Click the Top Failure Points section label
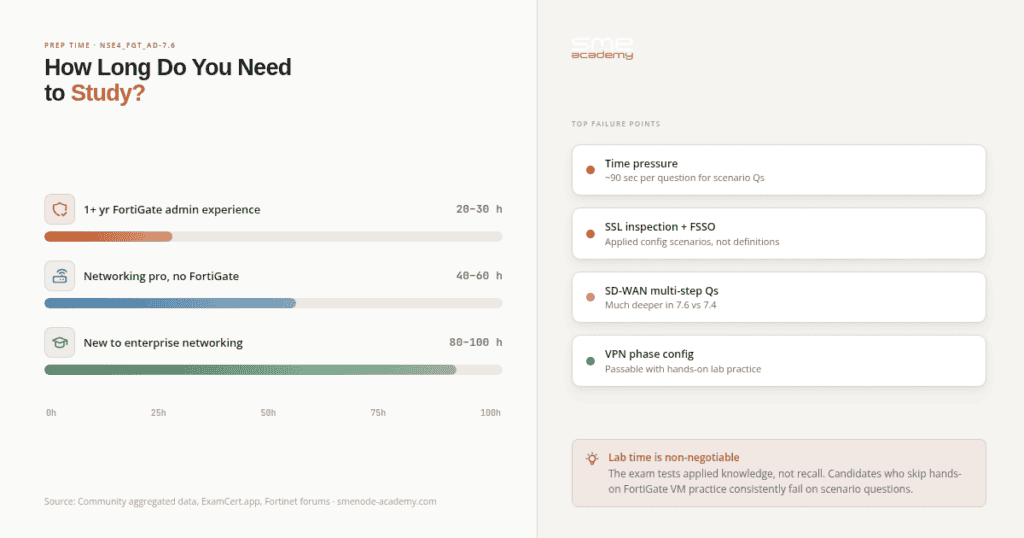1024x538 pixels. (616, 123)
